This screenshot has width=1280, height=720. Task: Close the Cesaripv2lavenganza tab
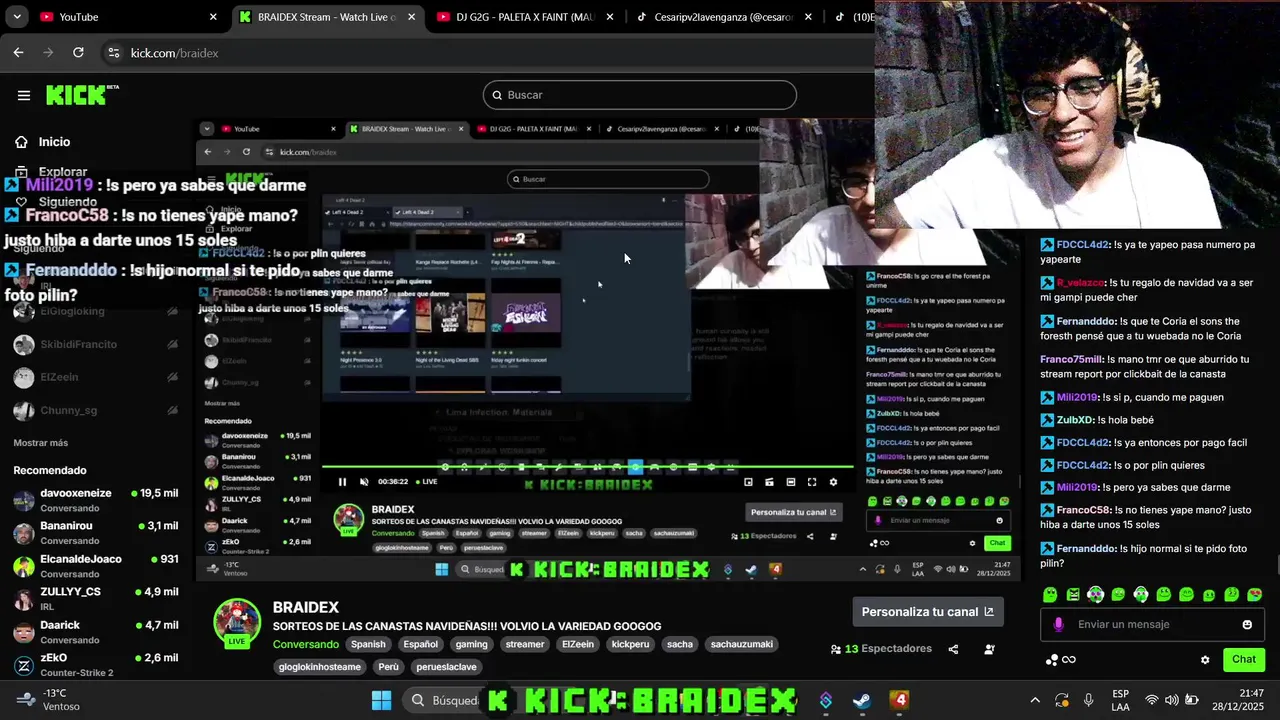click(809, 17)
